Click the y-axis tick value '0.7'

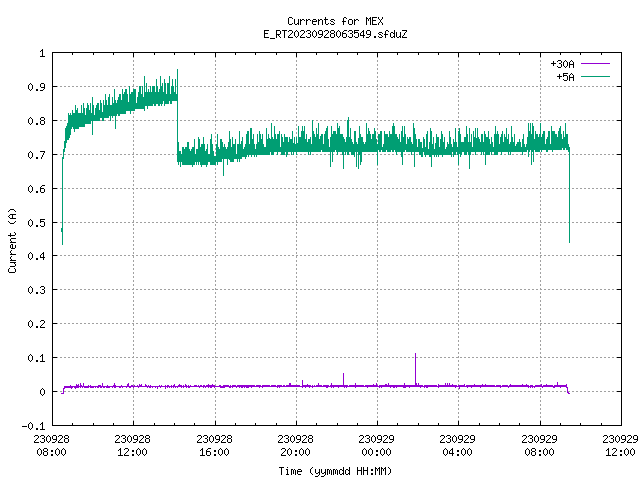[x=36, y=155]
